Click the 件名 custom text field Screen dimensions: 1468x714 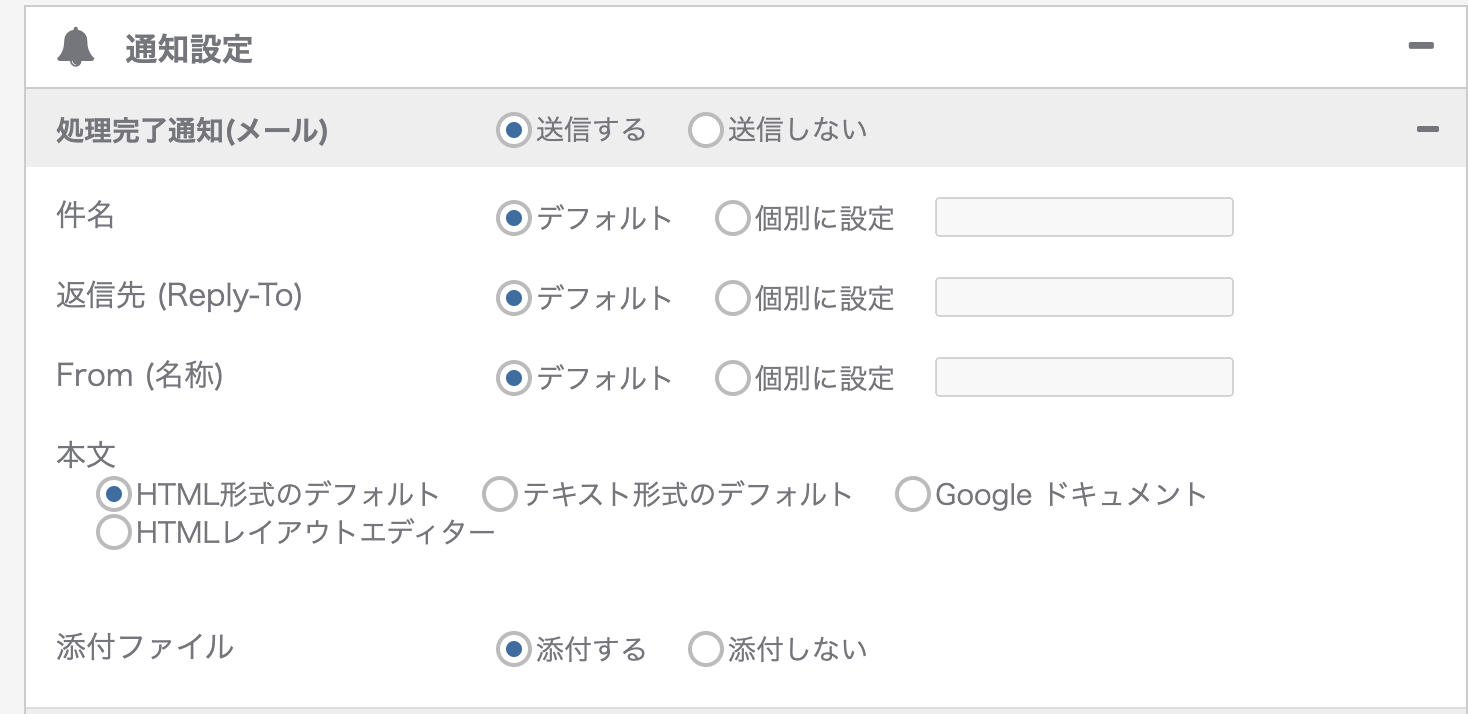tap(1084, 217)
